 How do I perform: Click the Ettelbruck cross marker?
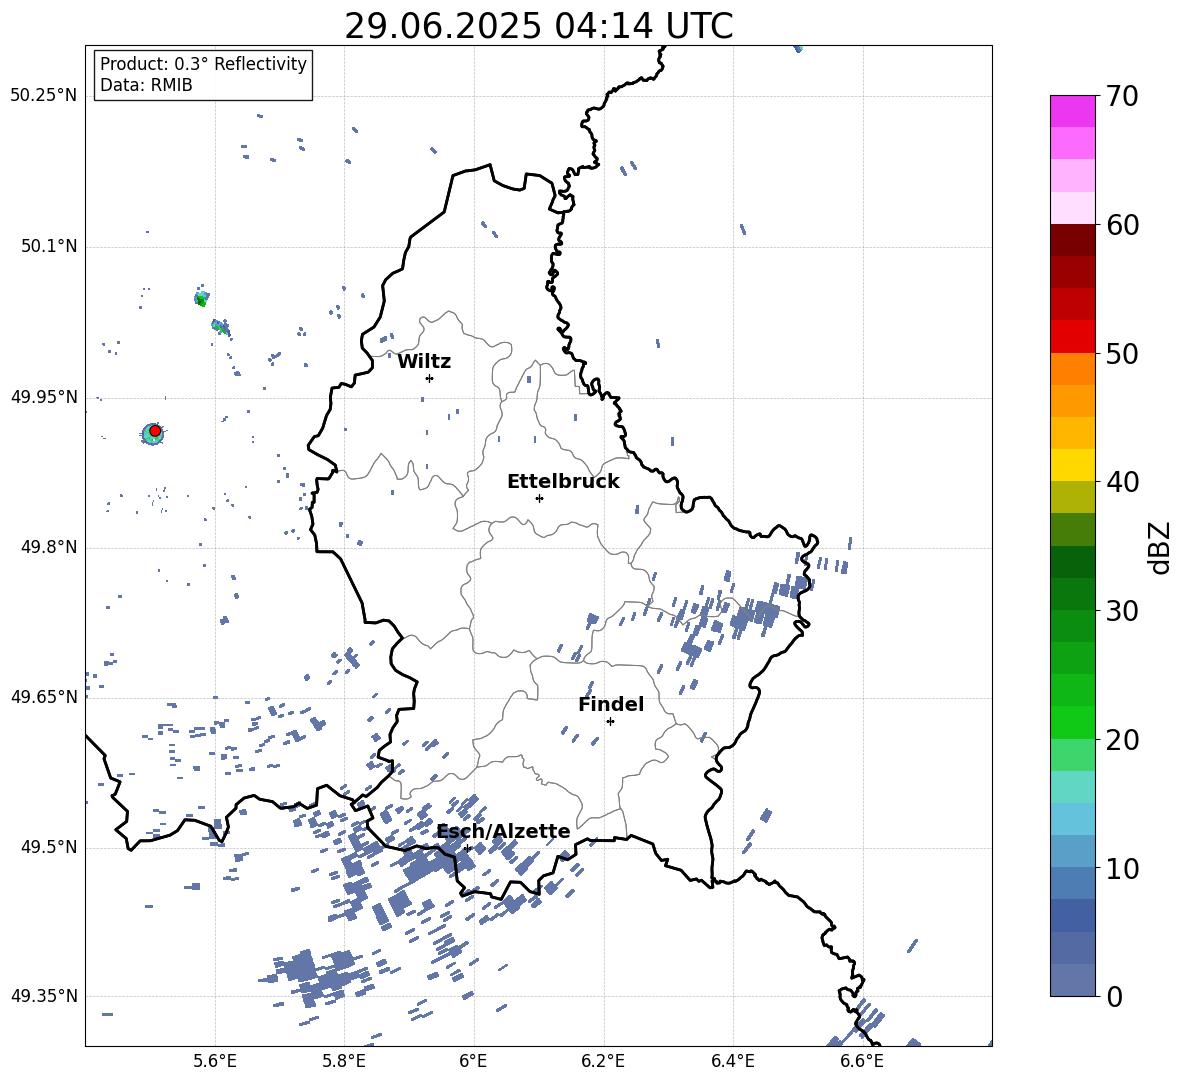coord(539,498)
